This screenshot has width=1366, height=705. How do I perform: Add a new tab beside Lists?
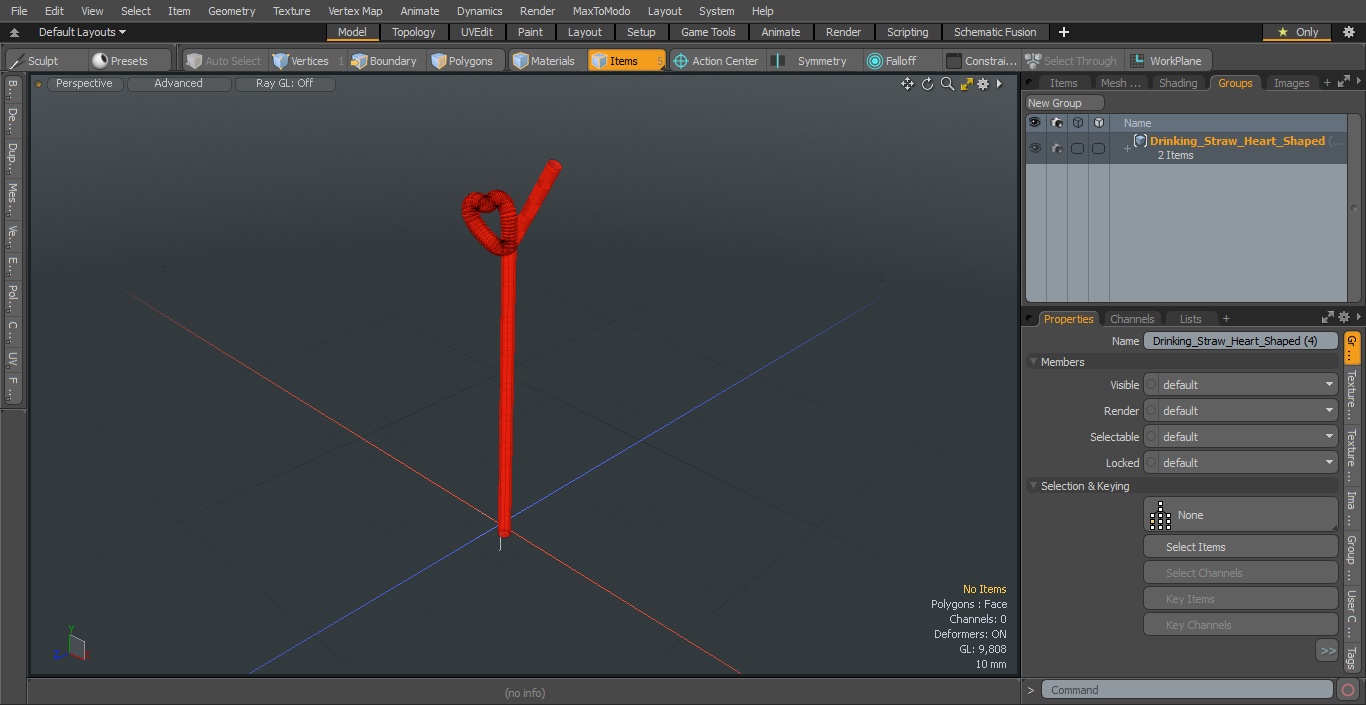click(1226, 319)
